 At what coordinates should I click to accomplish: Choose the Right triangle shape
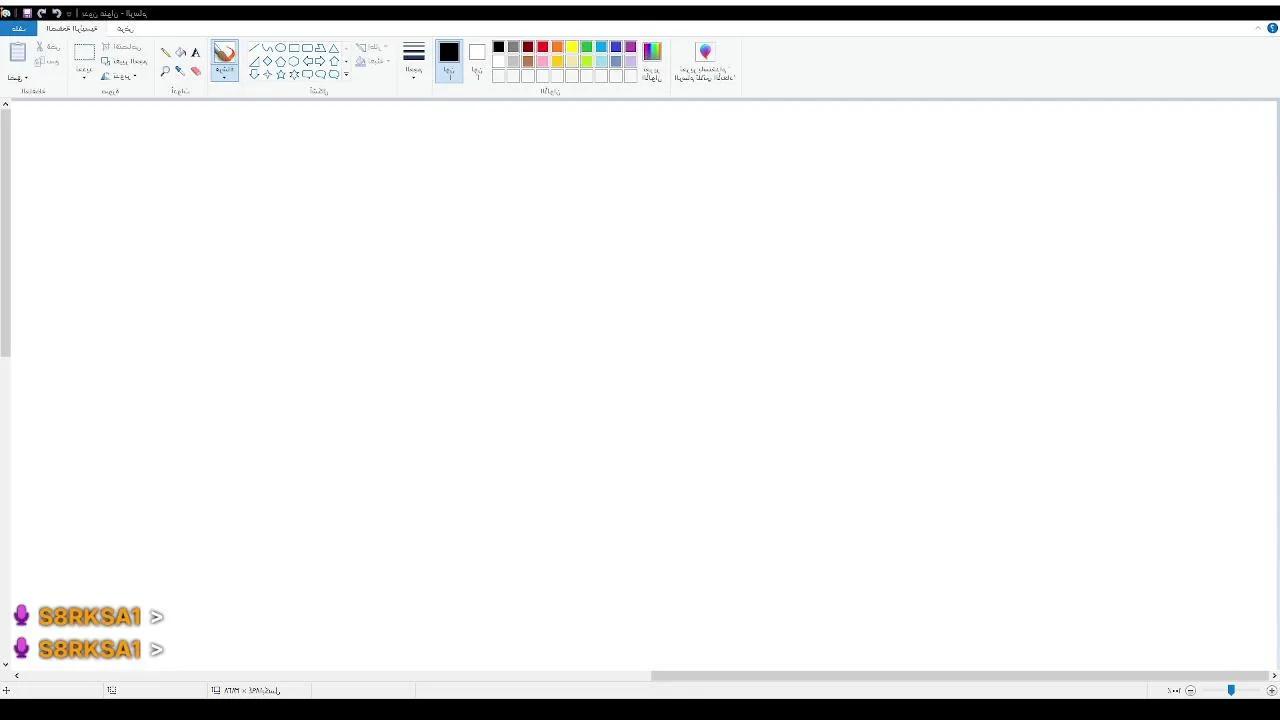click(254, 61)
